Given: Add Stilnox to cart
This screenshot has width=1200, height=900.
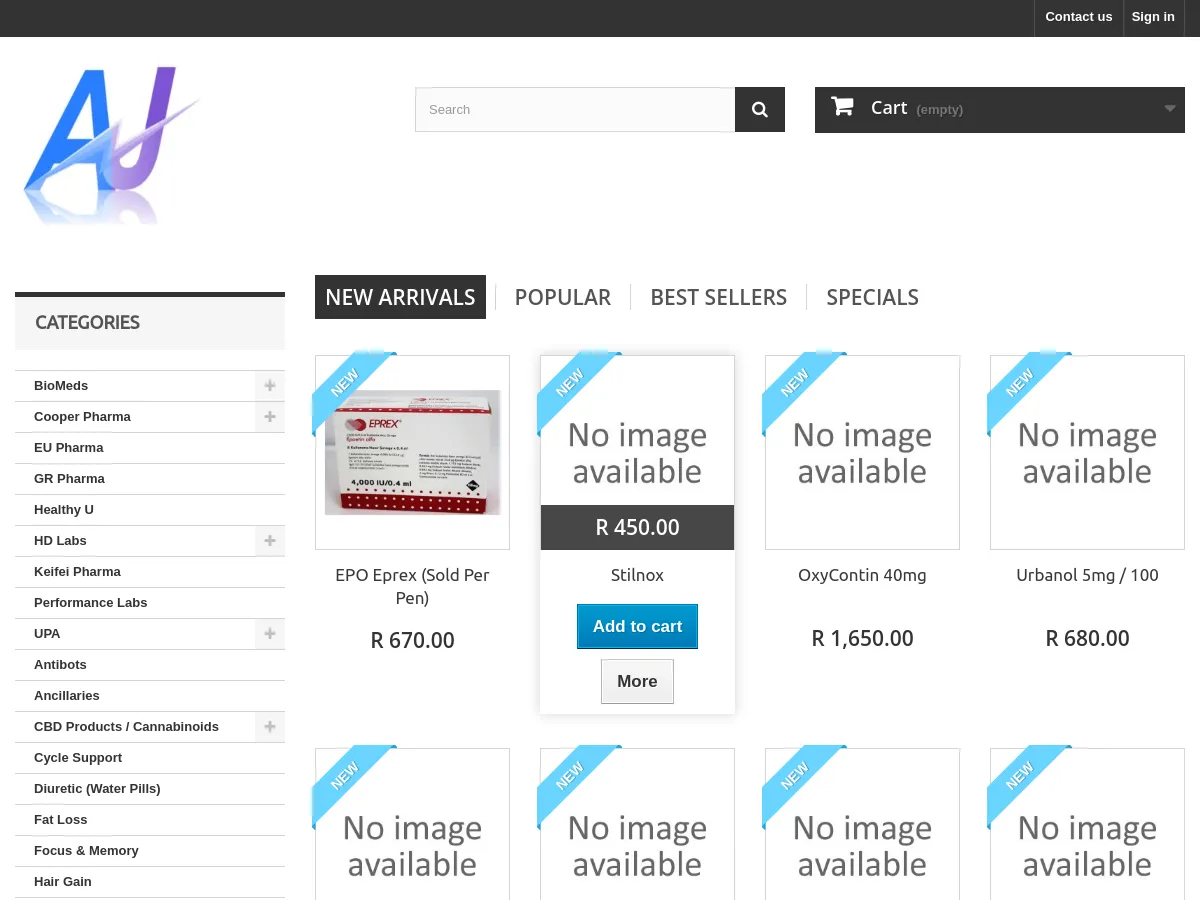Looking at the screenshot, I should point(637,627).
